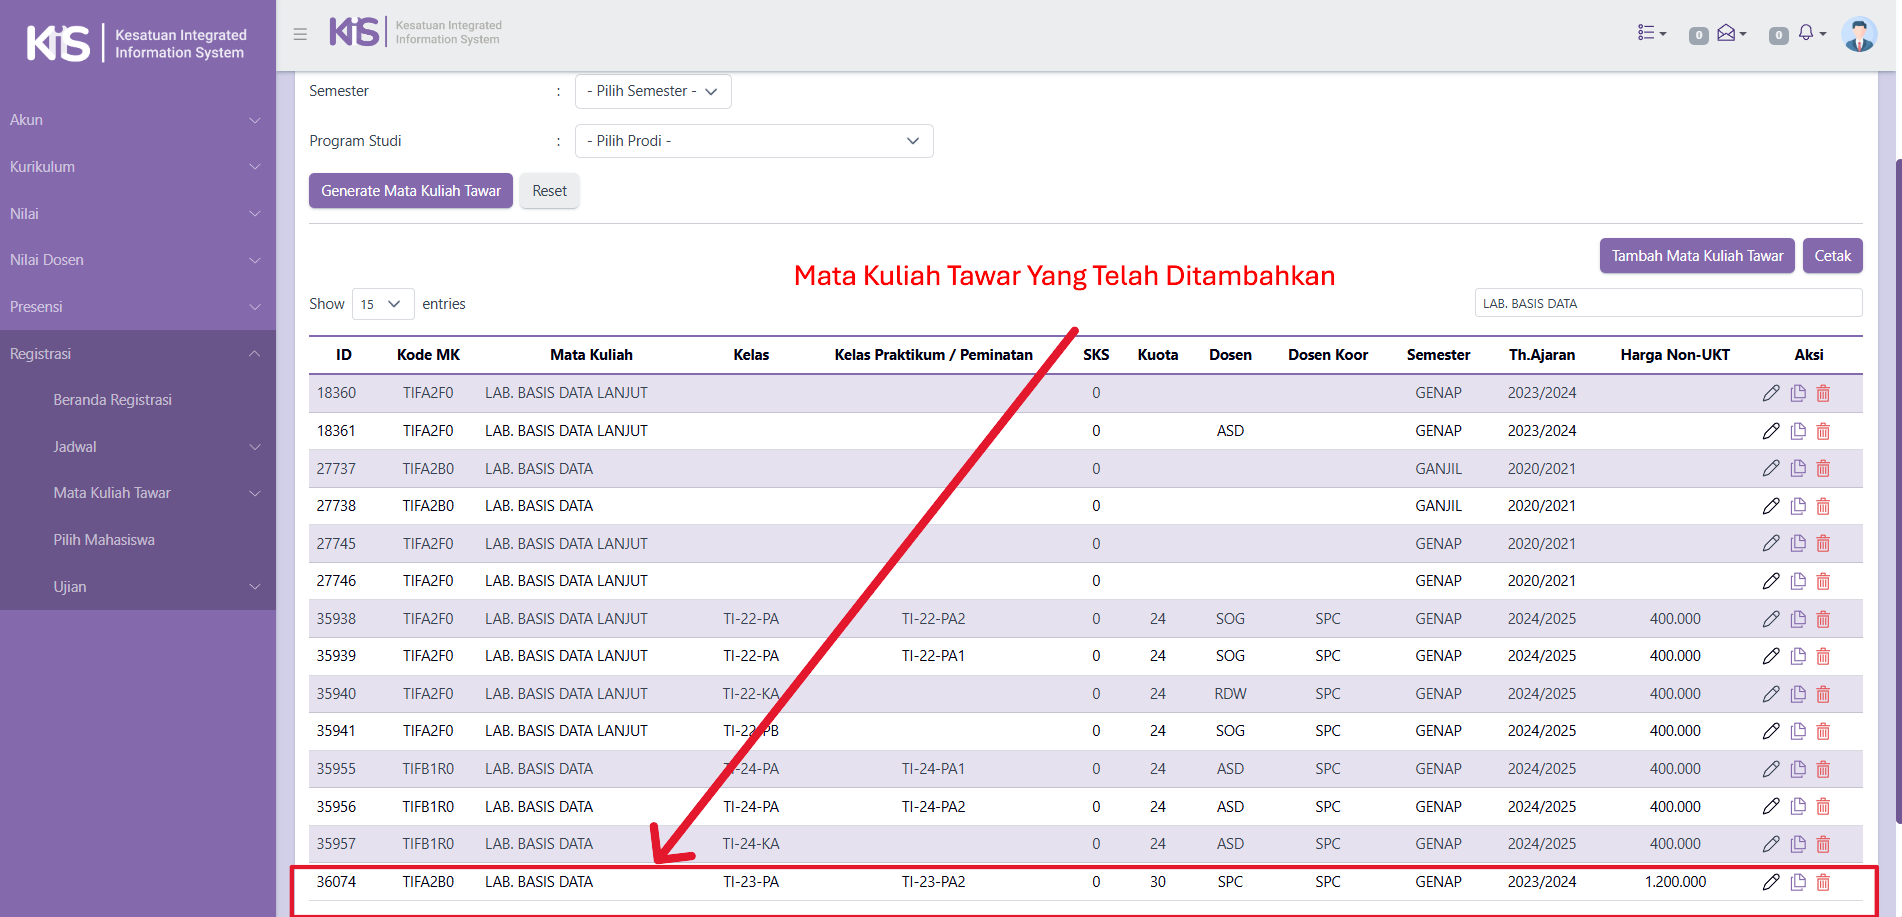The height and width of the screenshot is (917, 1902).
Task: Click the search field containing LAB. BASIS DATA
Action: [x=1667, y=303]
